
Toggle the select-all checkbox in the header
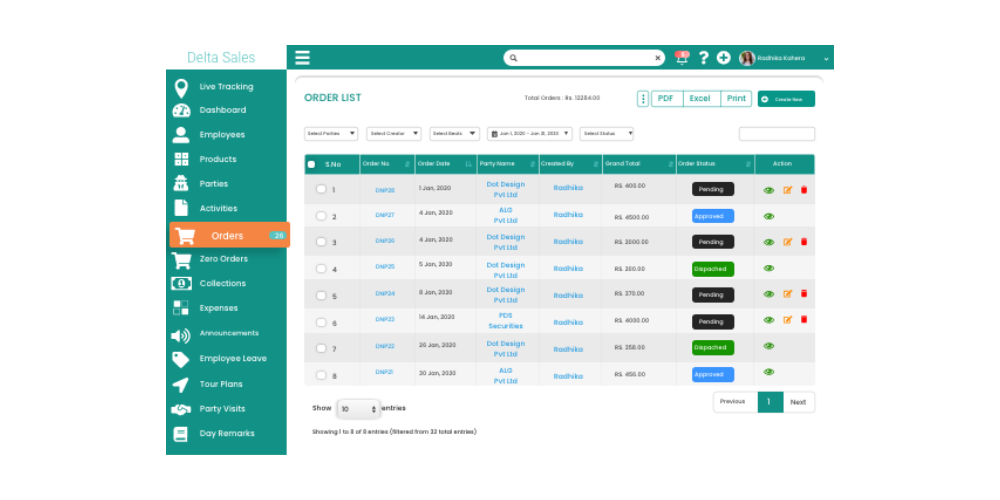[311, 164]
